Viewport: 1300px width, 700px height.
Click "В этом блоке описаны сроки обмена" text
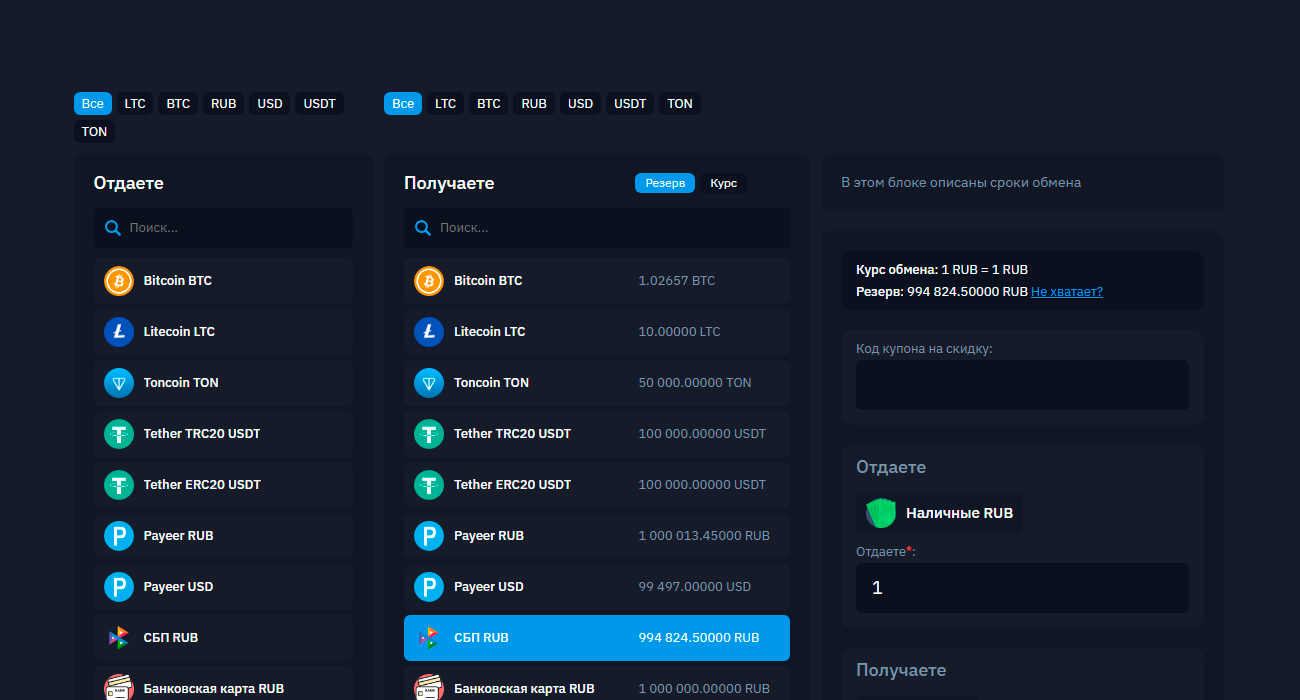point(961,183)
